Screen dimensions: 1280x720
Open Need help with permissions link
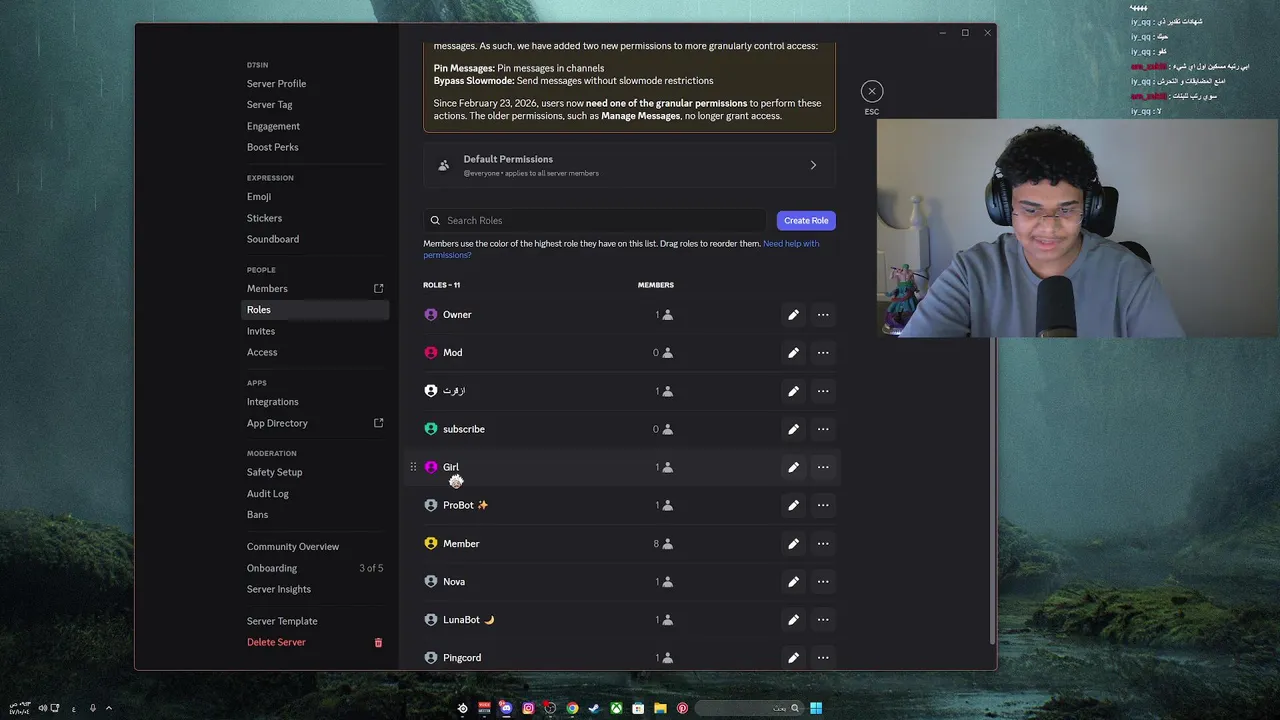pyautogui.click(x=621, y=249)
